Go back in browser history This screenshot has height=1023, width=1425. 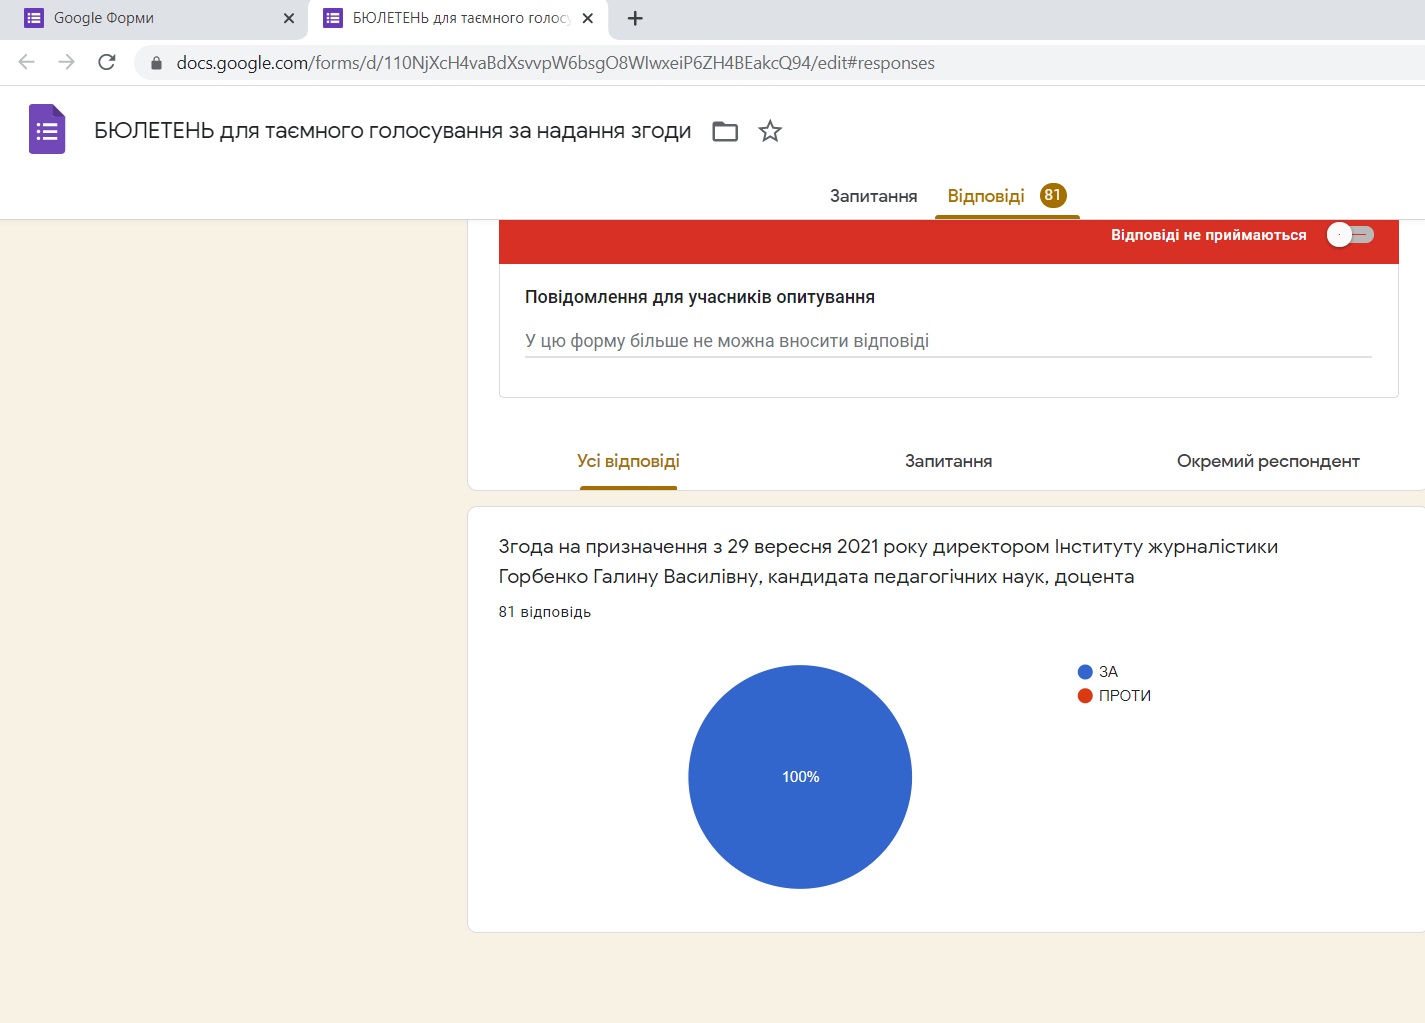point(27,62)
